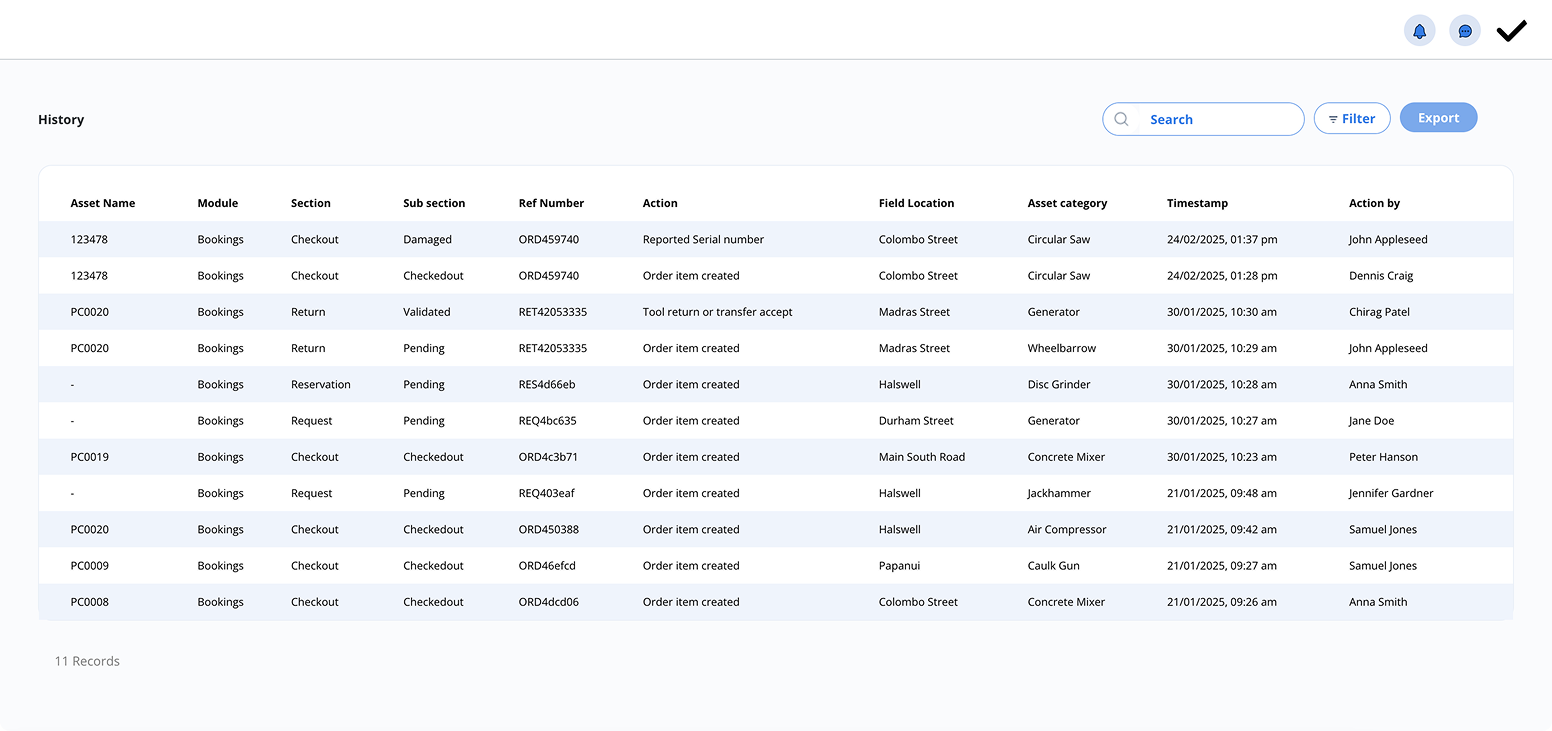Open the chat messages icon
Image resolution: width=1552 pixels, height=731 pixels.
click(1465, 31)
